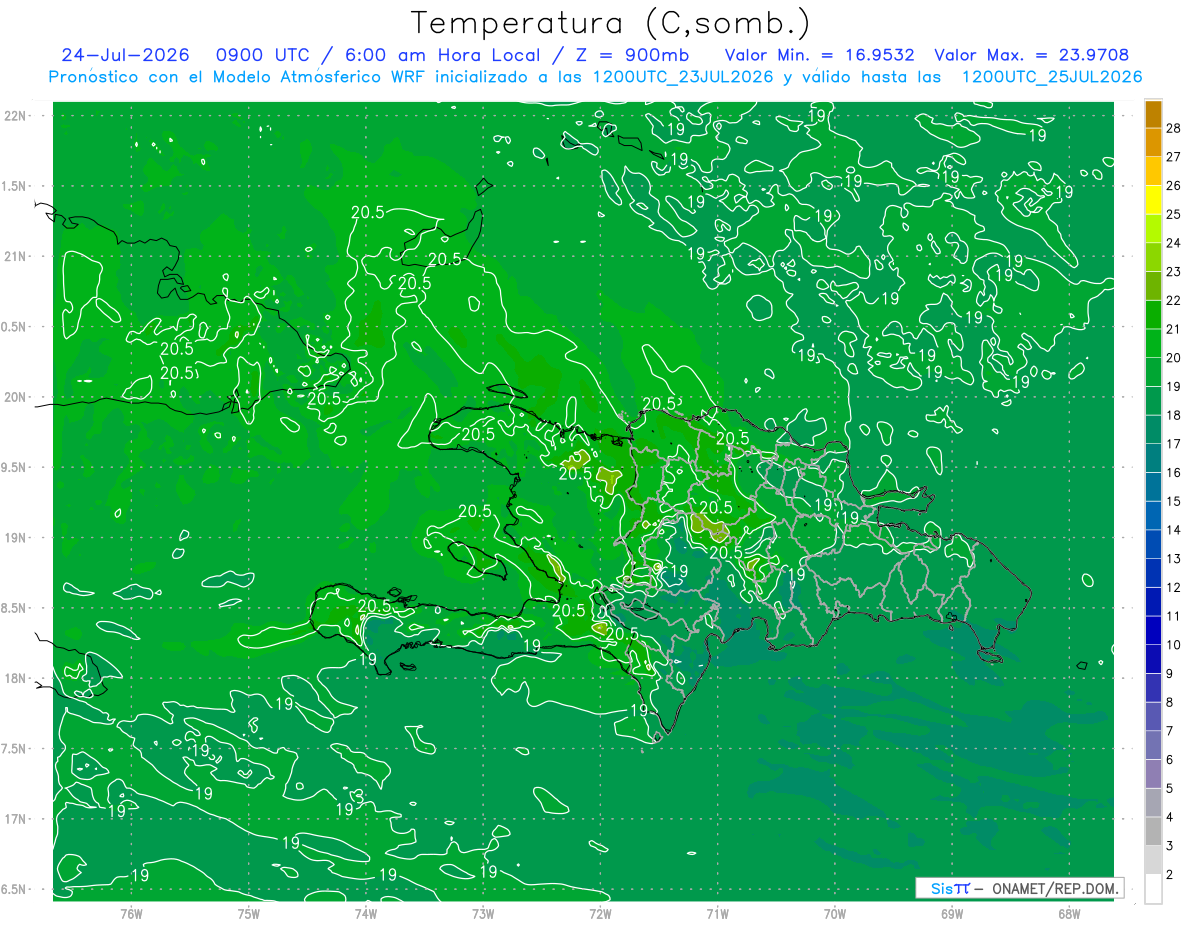Image resolution: width=1200 pixels, height=927 pixels.
Task: Click the '14' value on the color scale
Action: pos(1174,530)
